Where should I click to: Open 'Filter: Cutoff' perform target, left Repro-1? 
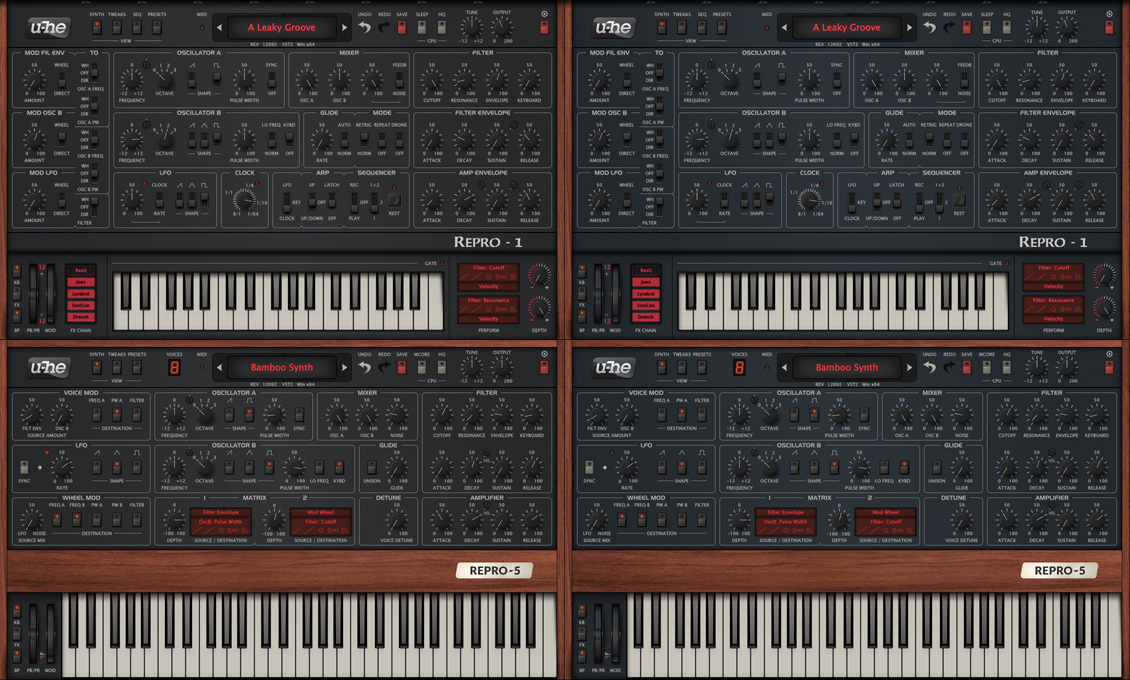click(x=489, y=268)
